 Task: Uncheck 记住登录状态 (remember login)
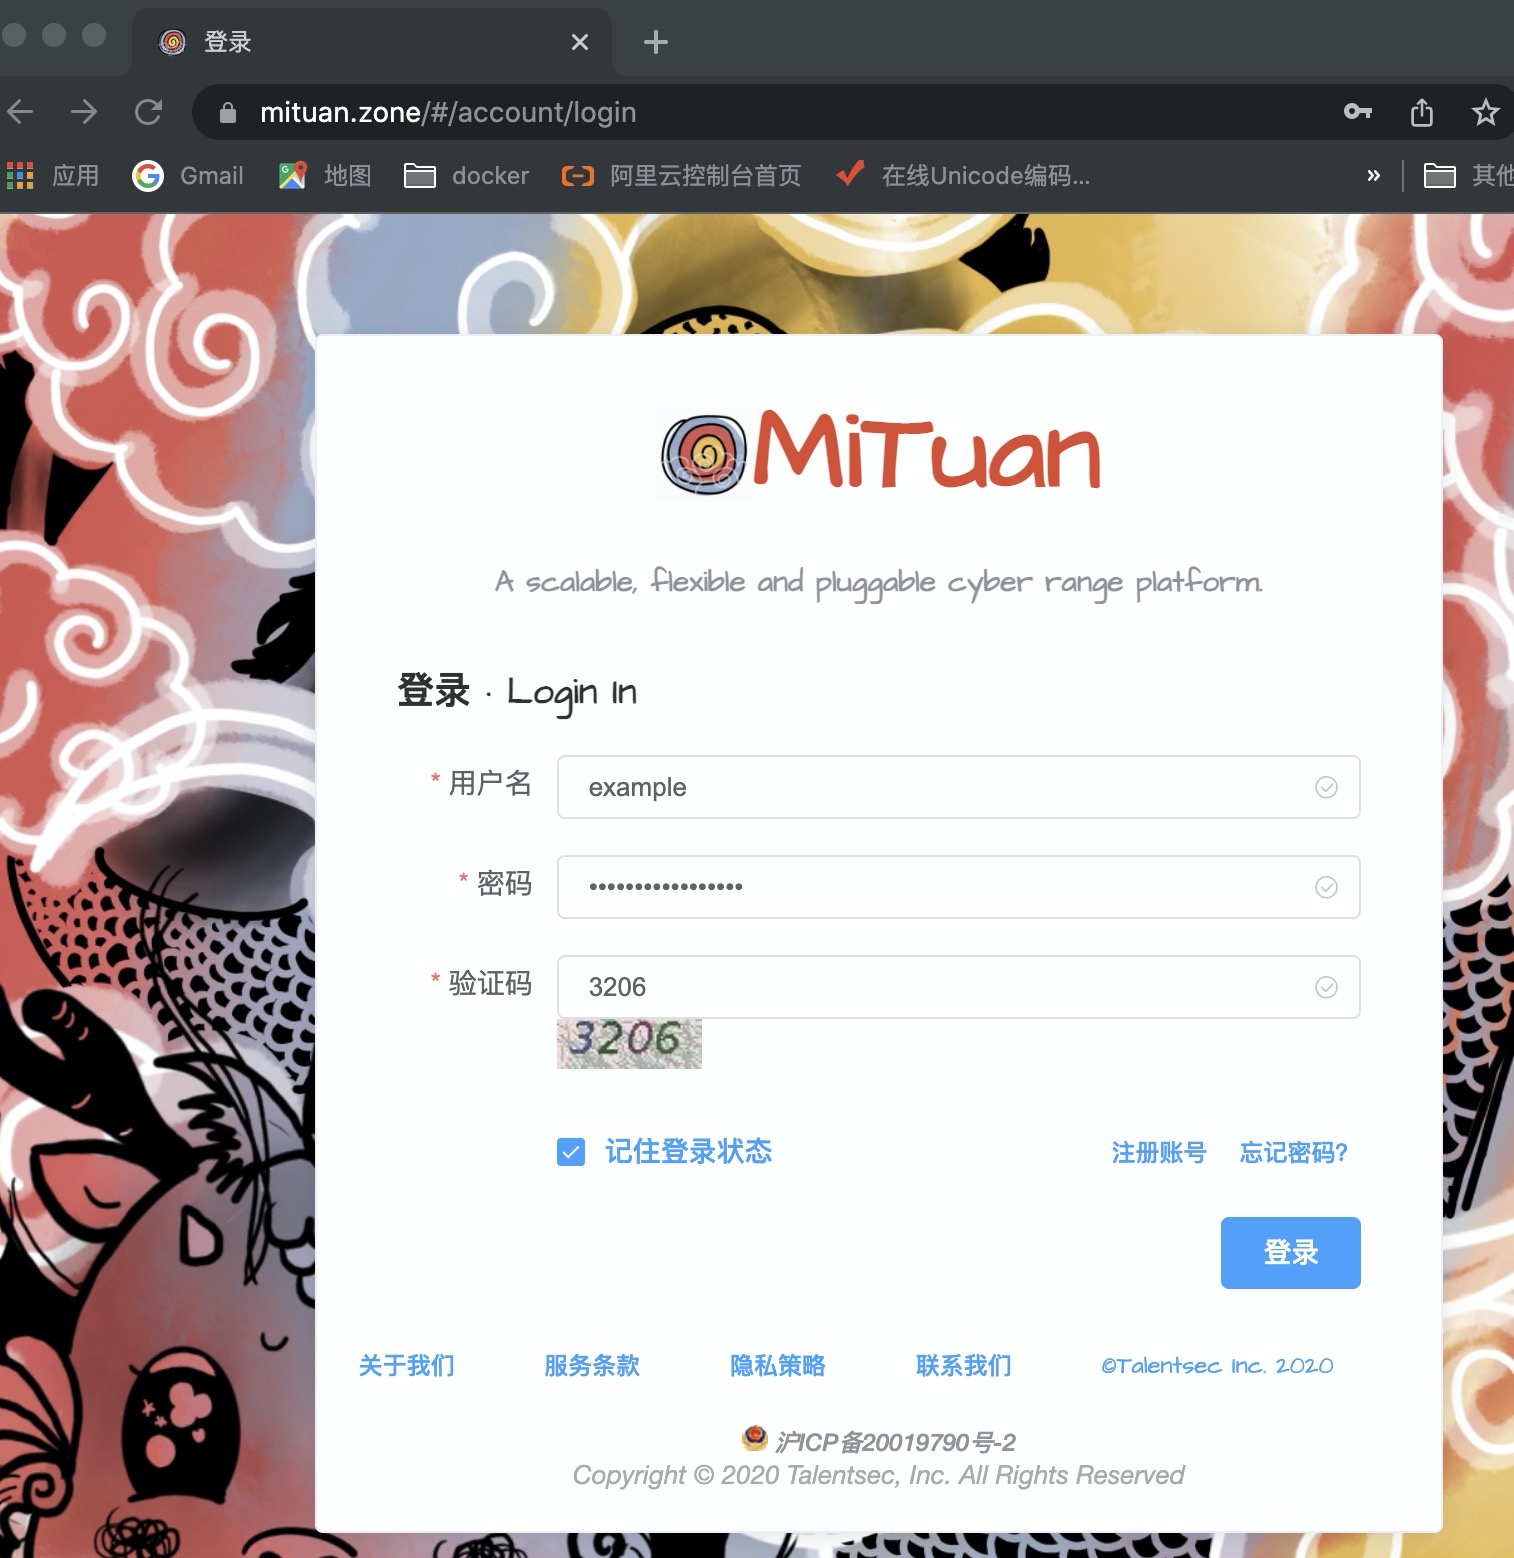(570, 1152)
